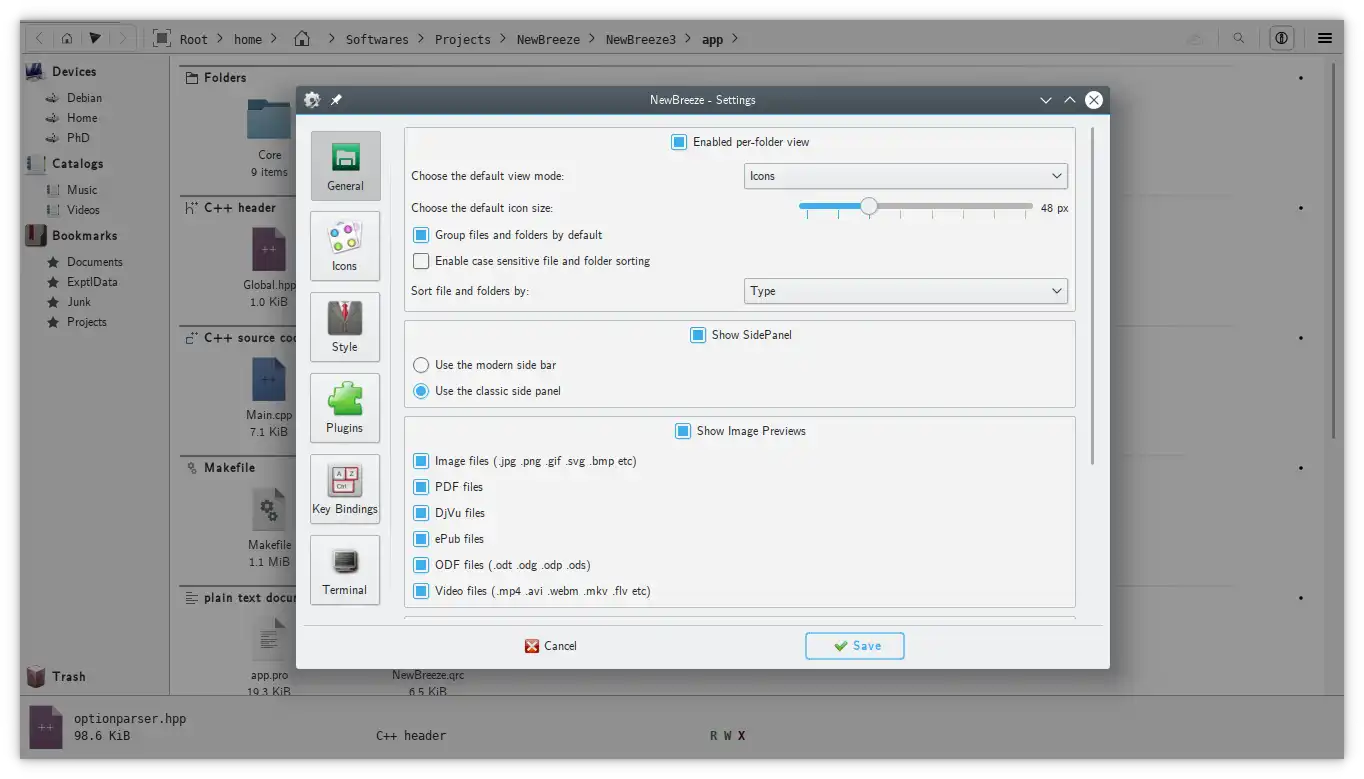
Task: Select the Makefile gear file icon
Action: (x=269, y=510)
